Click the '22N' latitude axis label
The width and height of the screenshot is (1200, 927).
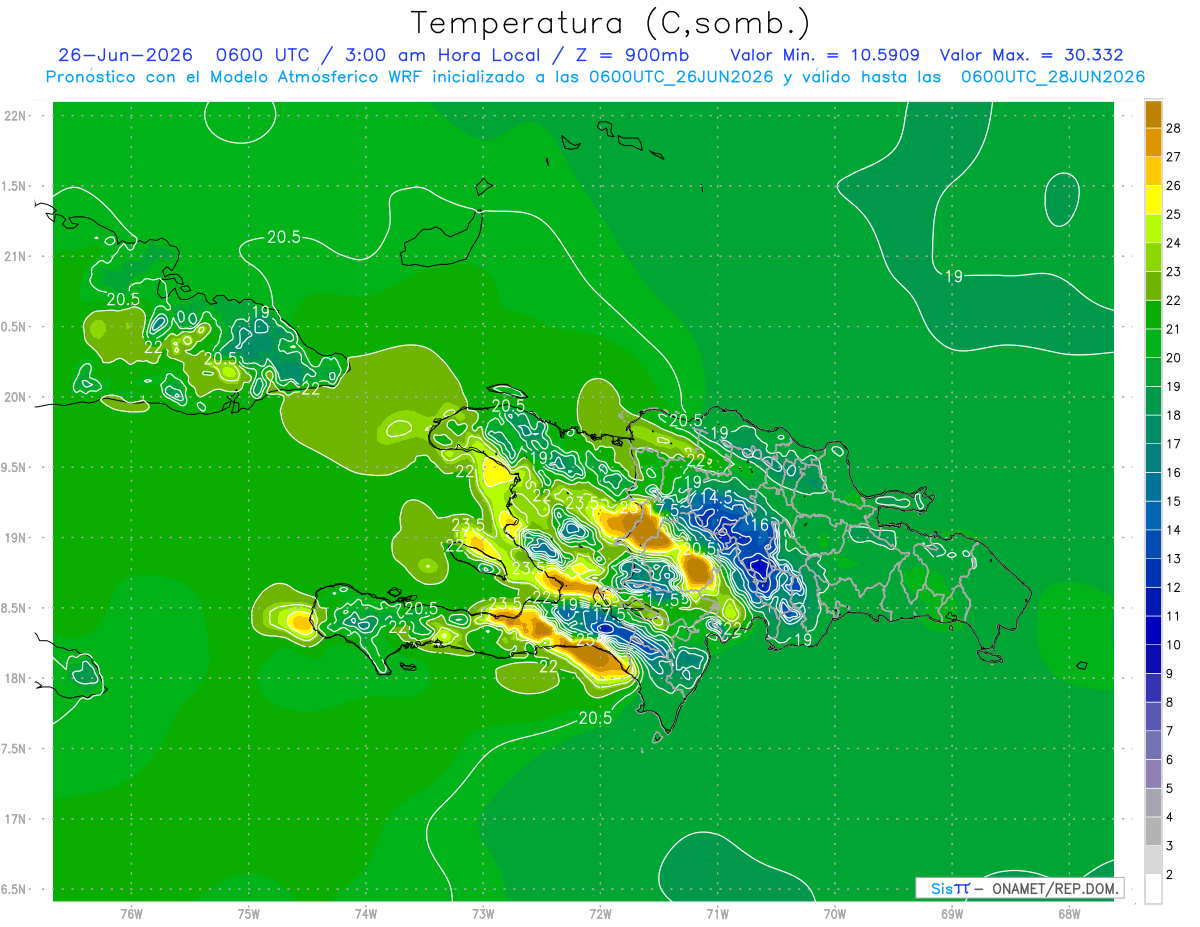(15, 115)
